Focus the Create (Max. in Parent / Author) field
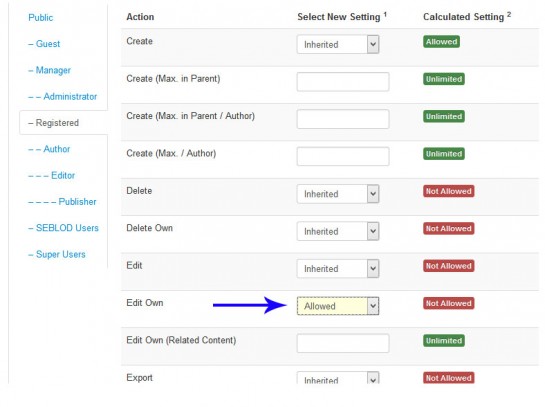This screenshot has width=545, height=407. 343,119
